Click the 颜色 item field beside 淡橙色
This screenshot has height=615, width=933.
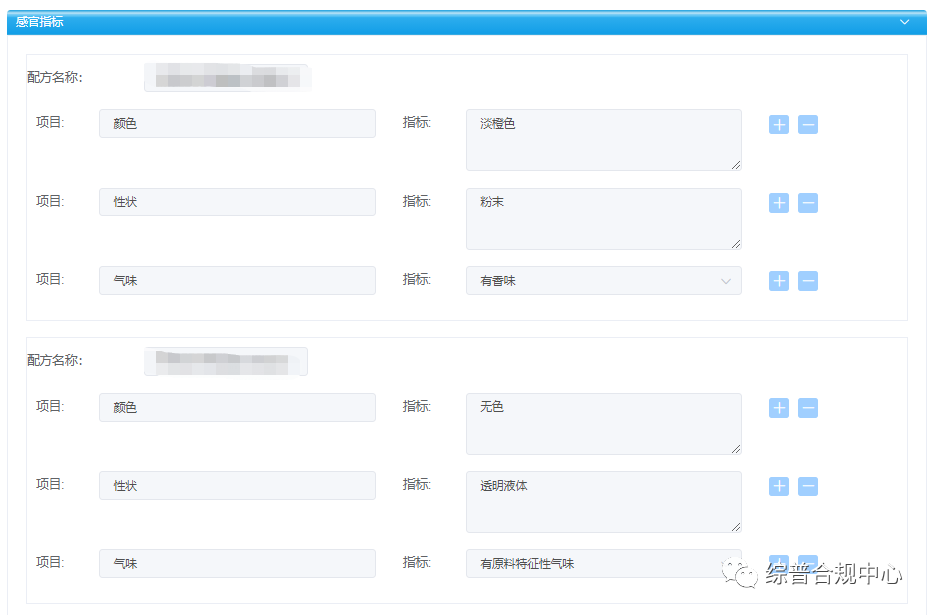click(237, 124)
